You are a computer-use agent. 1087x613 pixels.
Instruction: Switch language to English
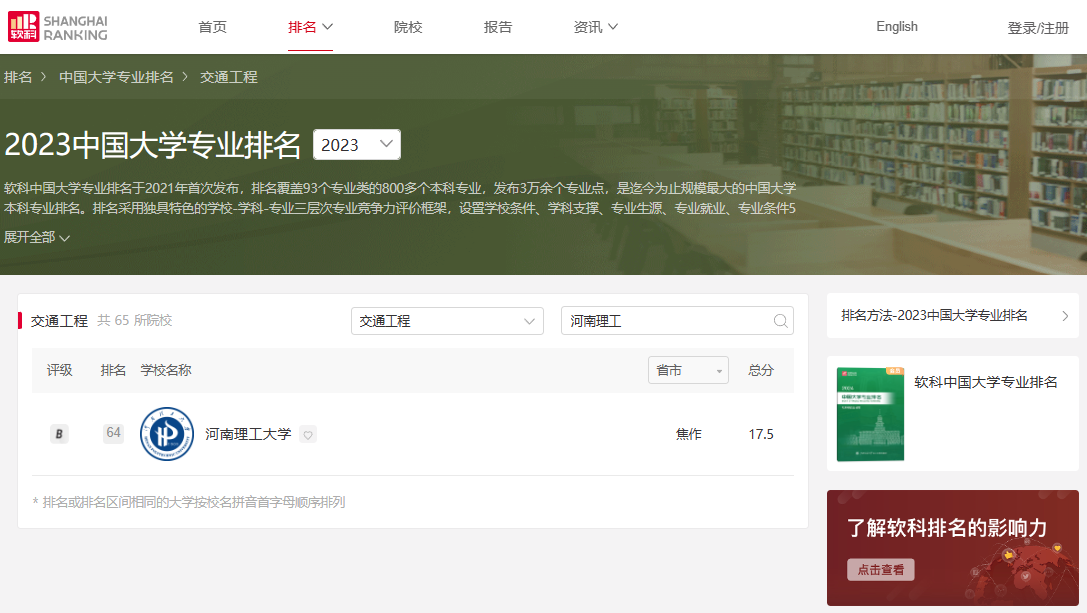896,27
